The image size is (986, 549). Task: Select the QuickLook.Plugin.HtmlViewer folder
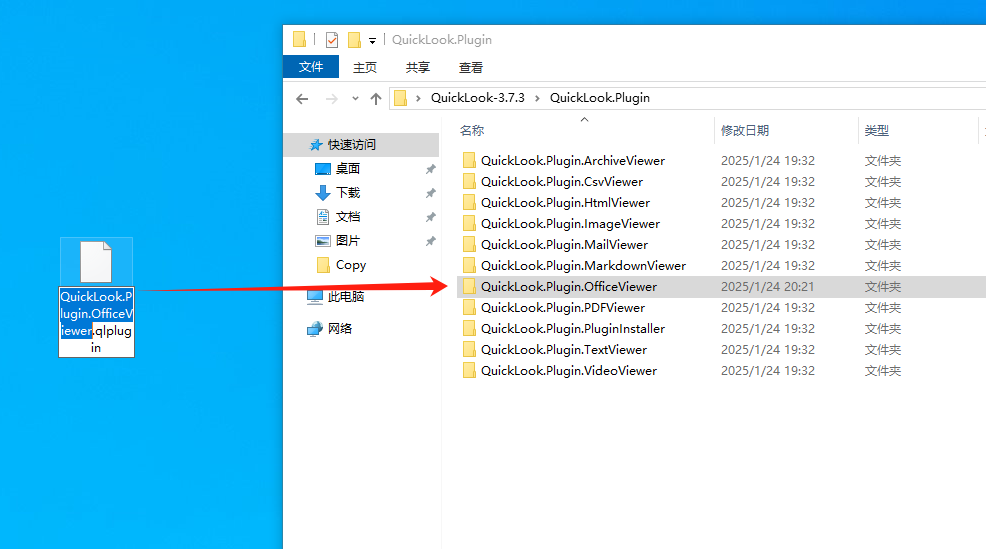click(565, 202)
